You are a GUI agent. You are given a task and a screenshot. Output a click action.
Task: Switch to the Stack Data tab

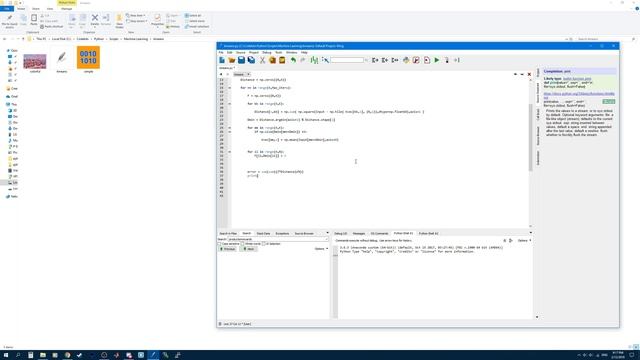[263, 233]
